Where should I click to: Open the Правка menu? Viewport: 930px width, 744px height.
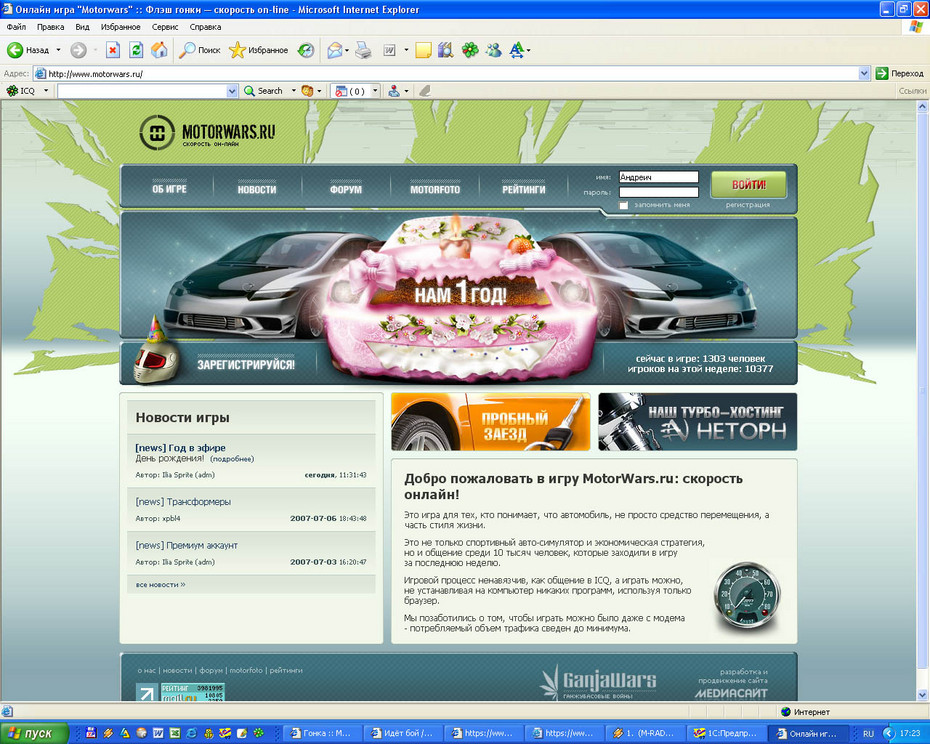tap(50, 27)
